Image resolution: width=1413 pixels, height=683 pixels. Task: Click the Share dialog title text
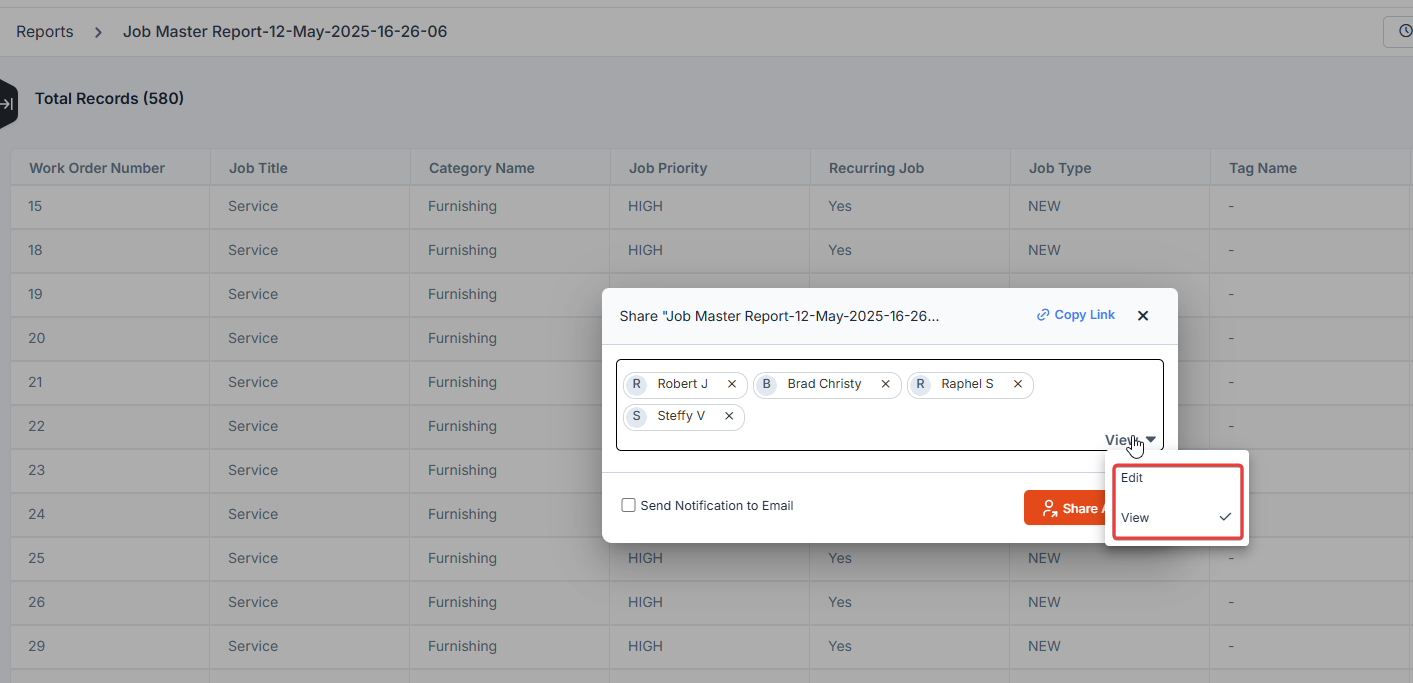780,316
